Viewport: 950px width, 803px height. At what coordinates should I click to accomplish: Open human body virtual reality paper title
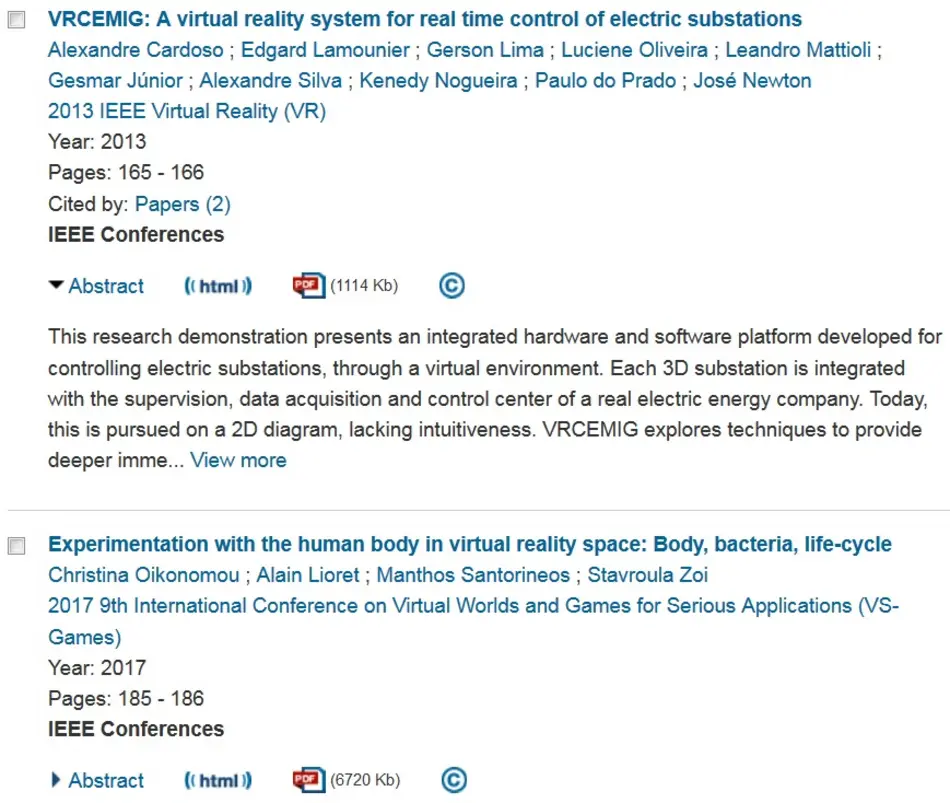(469, 544)
